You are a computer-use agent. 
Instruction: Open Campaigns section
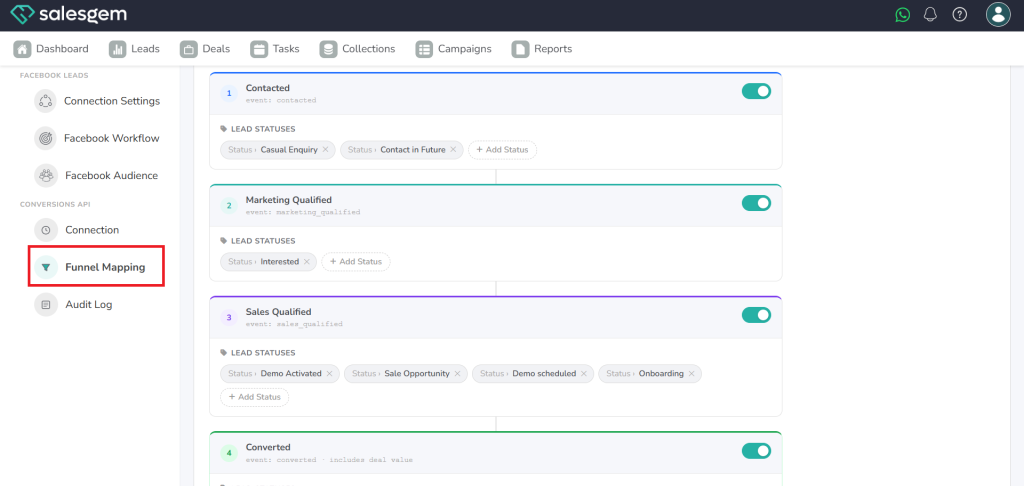tap(453, 49)
